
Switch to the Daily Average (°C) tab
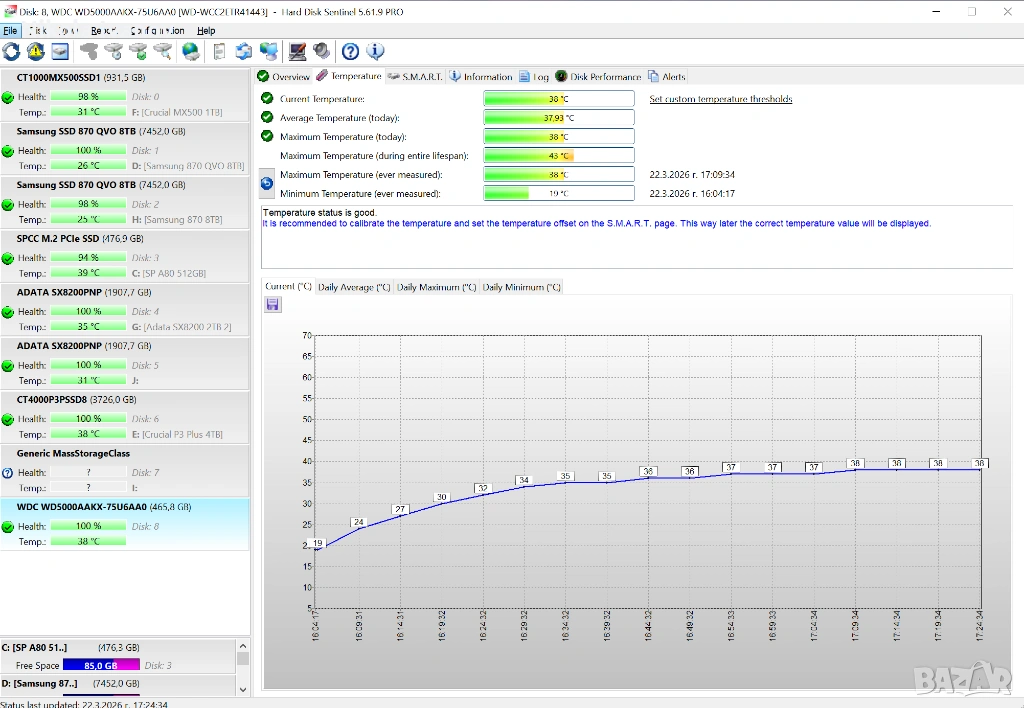pos(353,287)
